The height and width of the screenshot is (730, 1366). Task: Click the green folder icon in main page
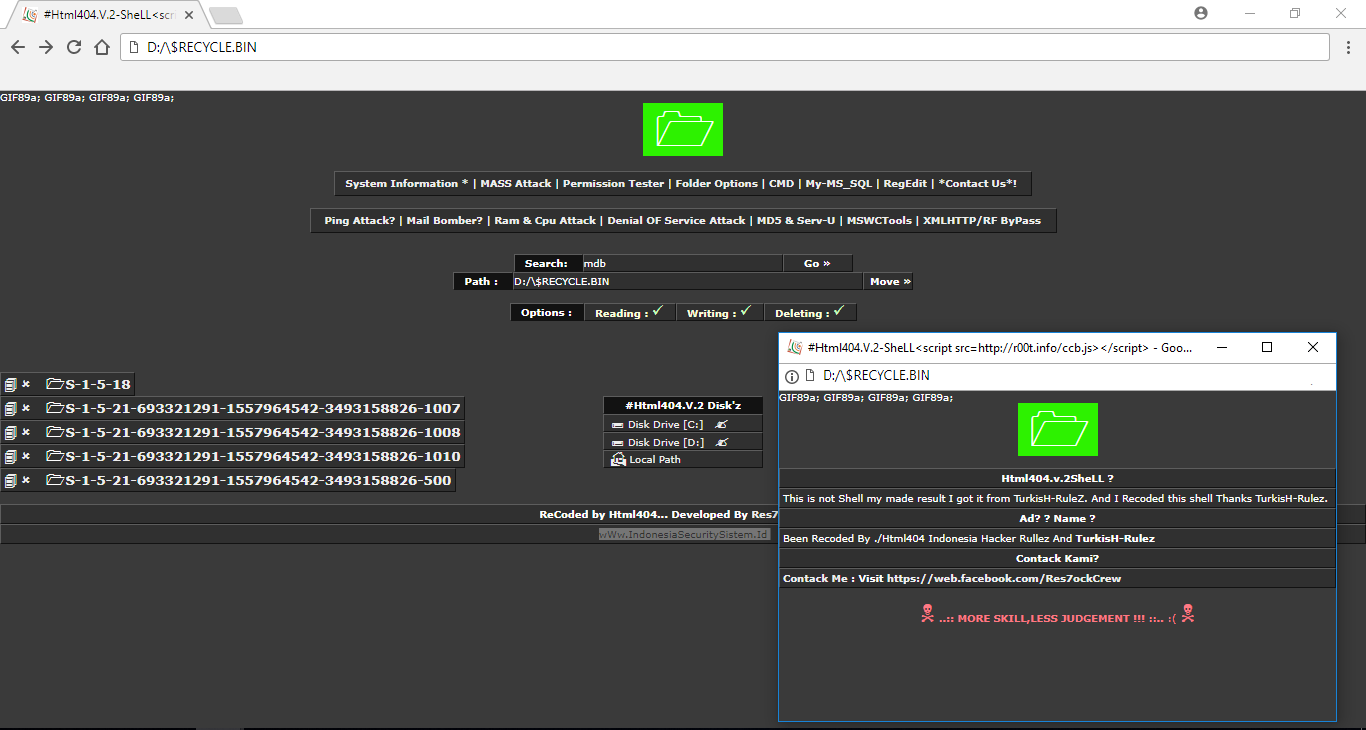[x=683, y=129]
